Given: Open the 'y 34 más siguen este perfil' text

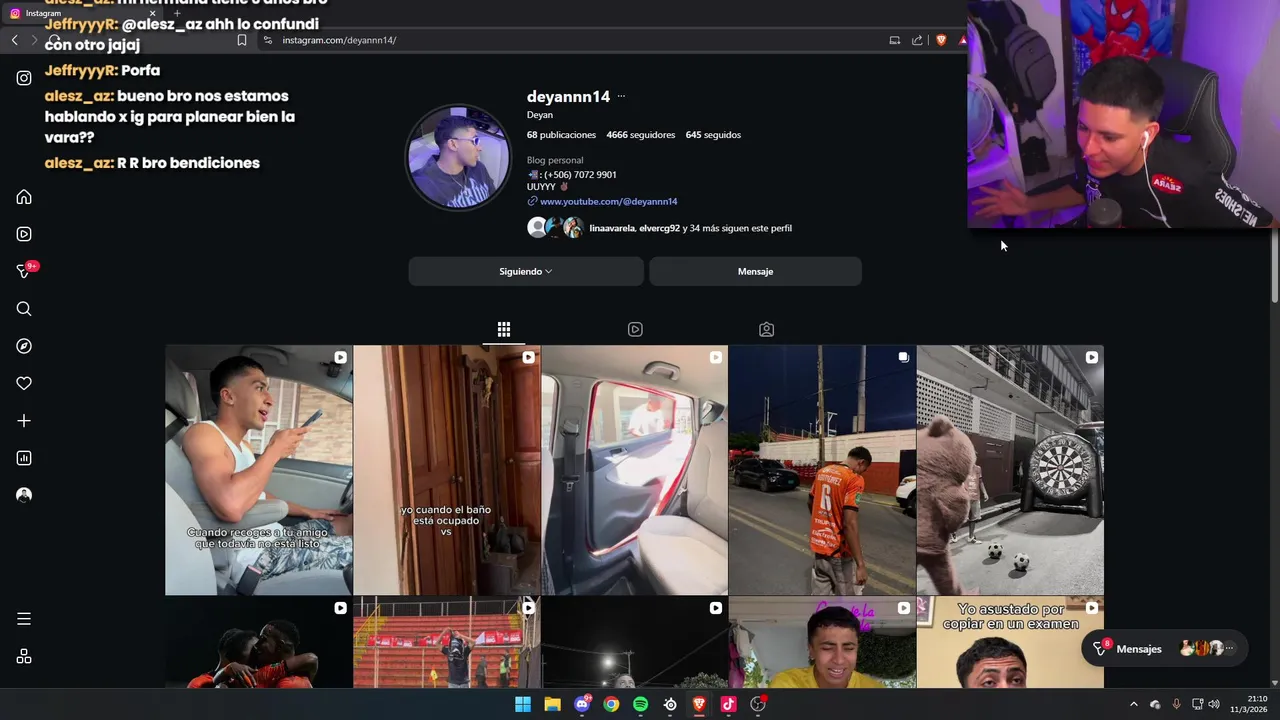Looking at the screenshot, I should (737, 228).
